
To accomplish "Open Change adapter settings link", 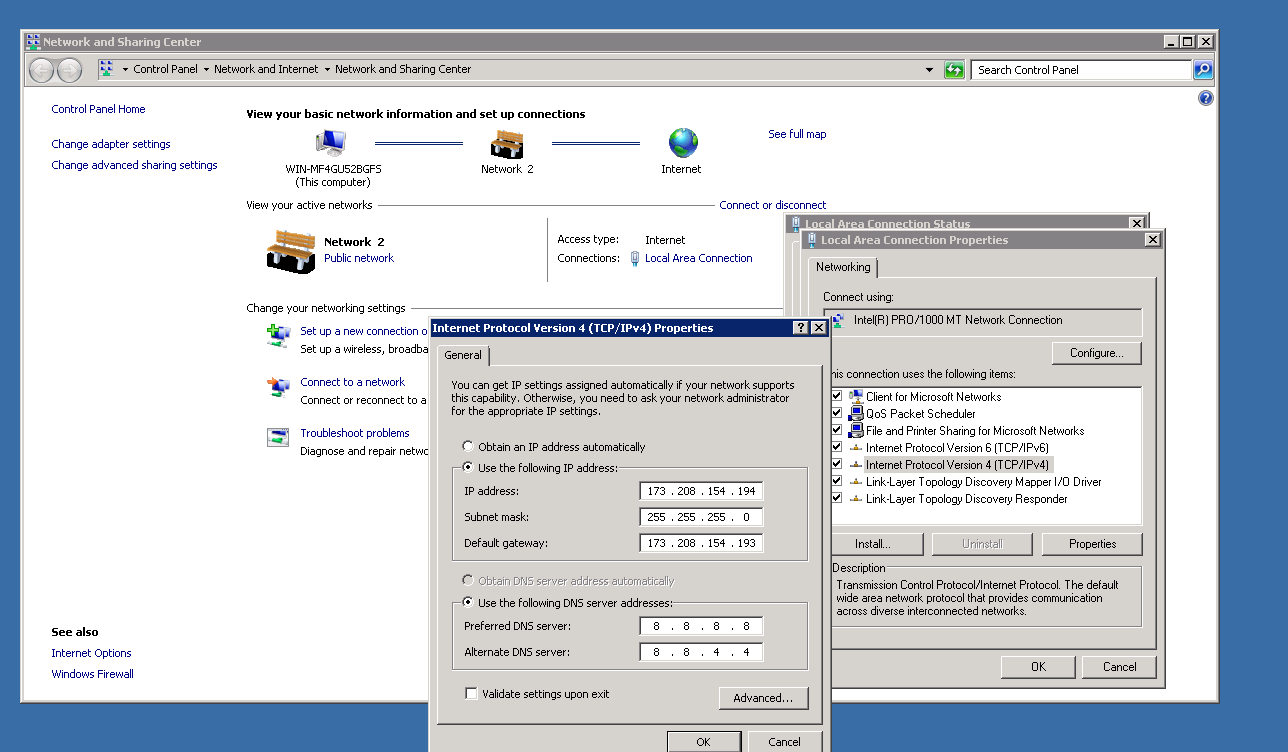I will point(111,144).
